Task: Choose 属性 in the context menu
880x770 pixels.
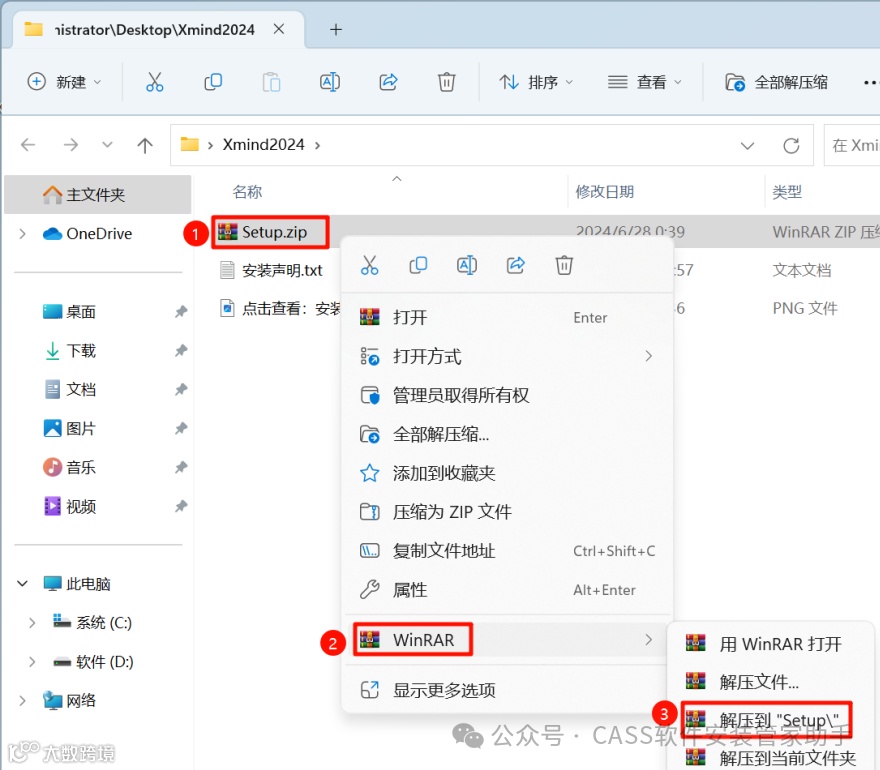Action: [507, 590]
